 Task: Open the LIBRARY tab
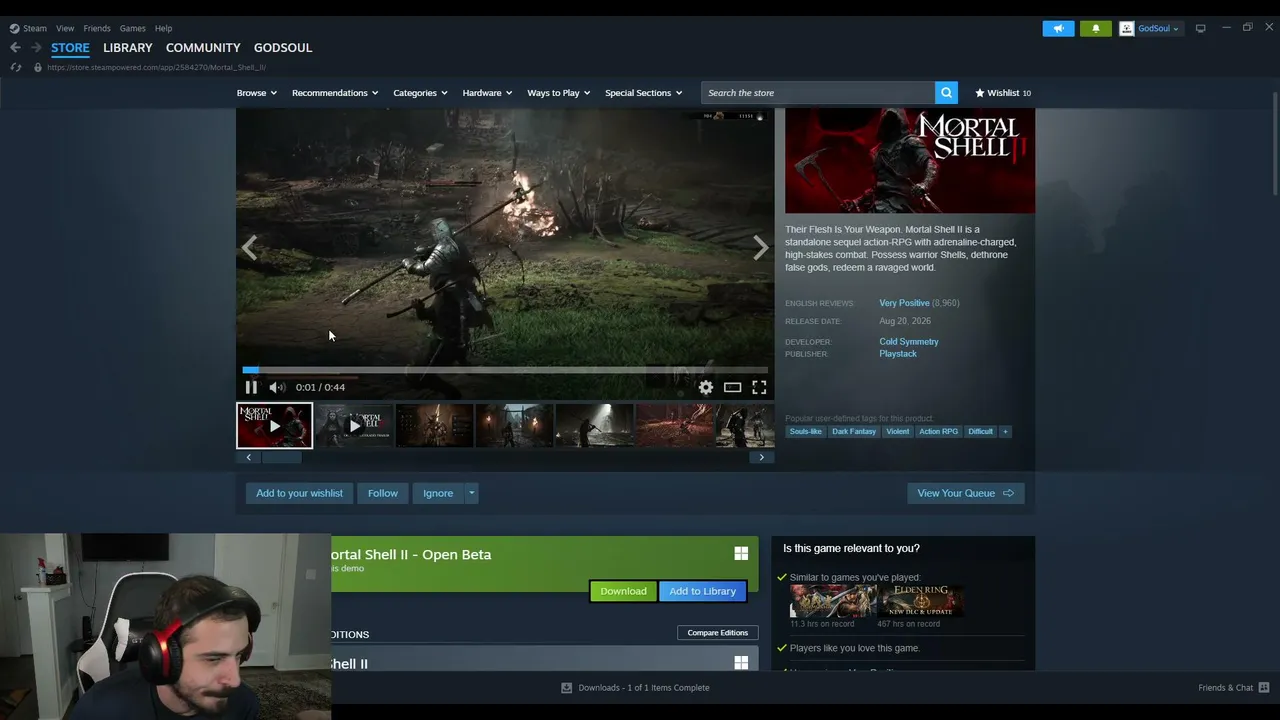click(128, 47)
